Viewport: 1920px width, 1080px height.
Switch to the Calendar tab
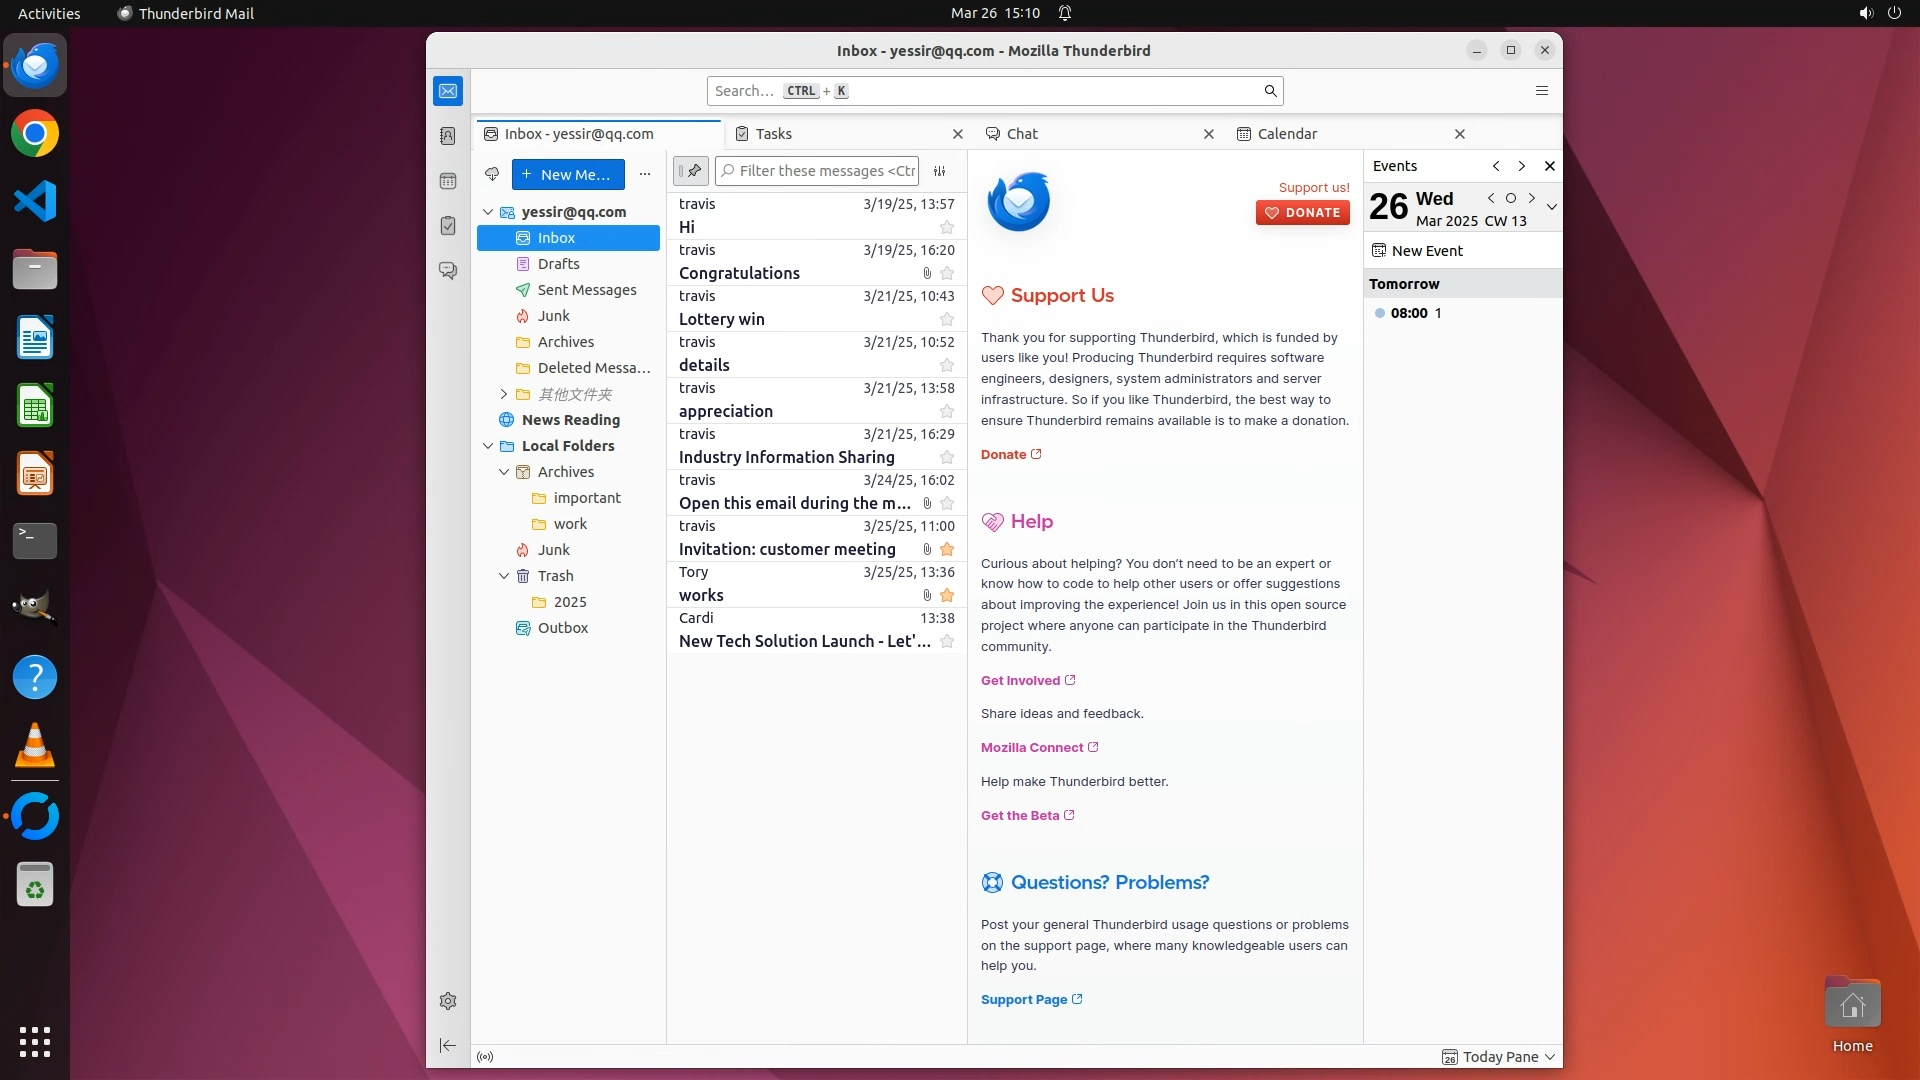click(x=1286, y=134)
